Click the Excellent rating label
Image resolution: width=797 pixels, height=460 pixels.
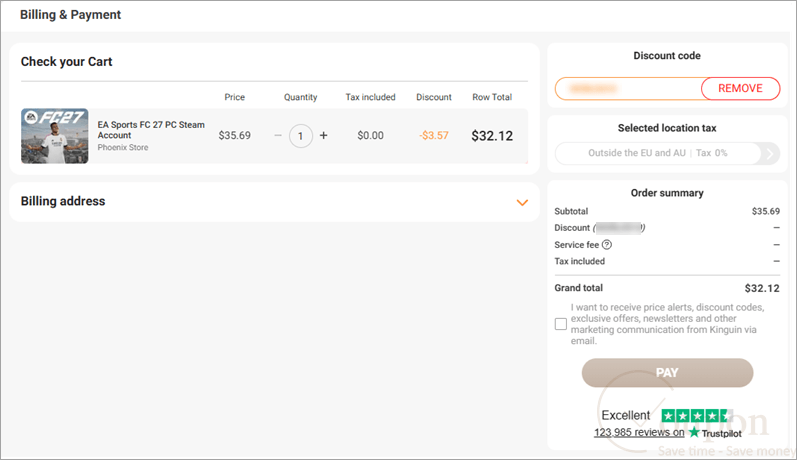[626, 415]
